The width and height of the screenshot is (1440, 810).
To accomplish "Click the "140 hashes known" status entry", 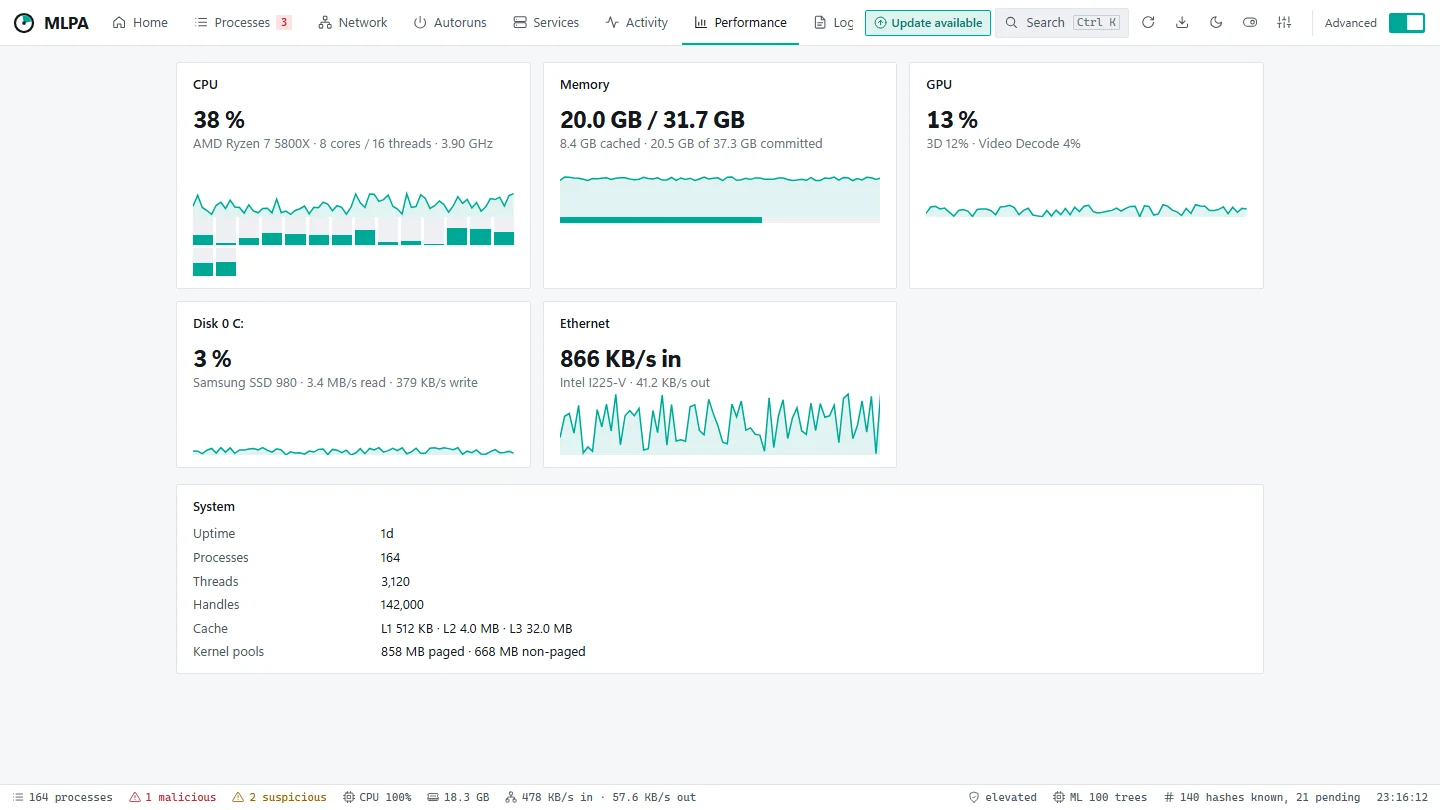I will 1262,798.
